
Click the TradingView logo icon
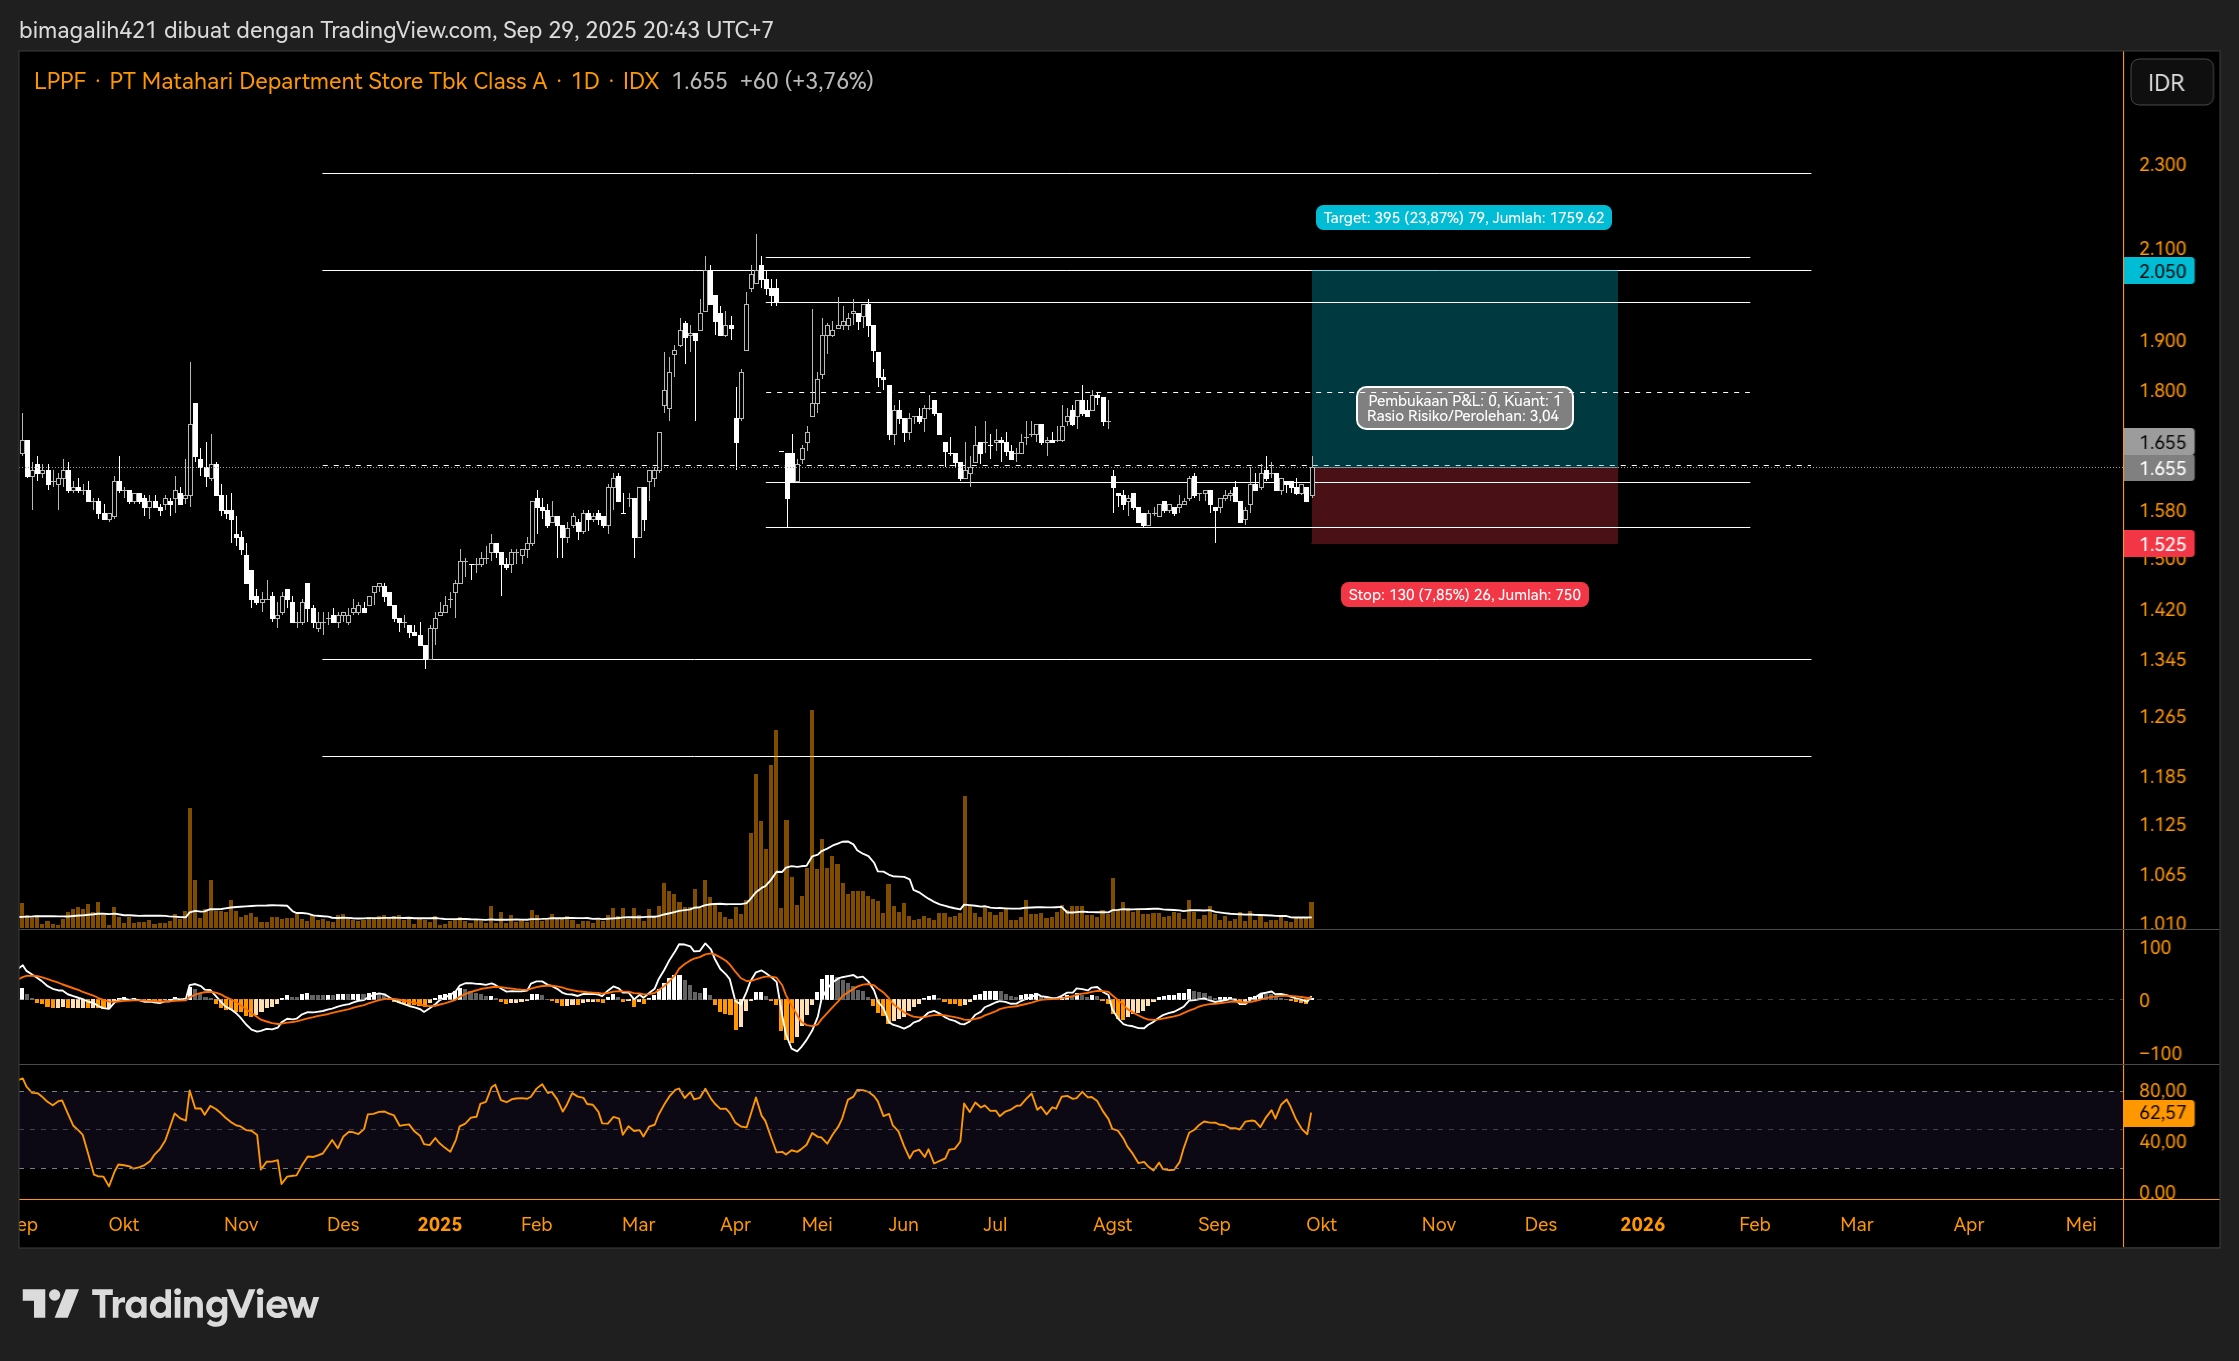50,1304
